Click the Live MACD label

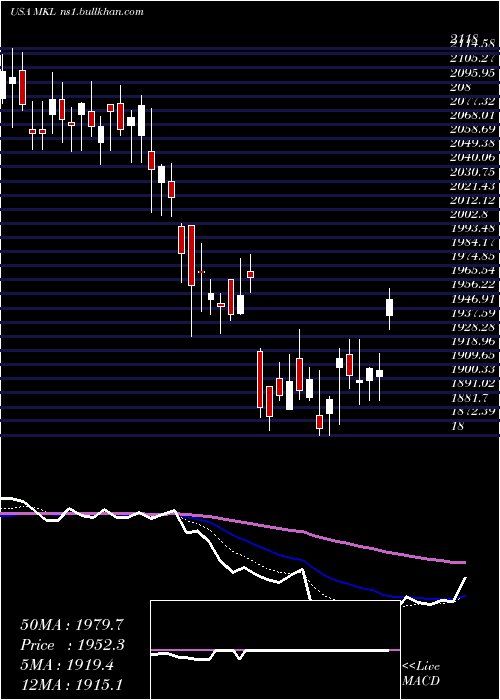(x=421, y=673)
